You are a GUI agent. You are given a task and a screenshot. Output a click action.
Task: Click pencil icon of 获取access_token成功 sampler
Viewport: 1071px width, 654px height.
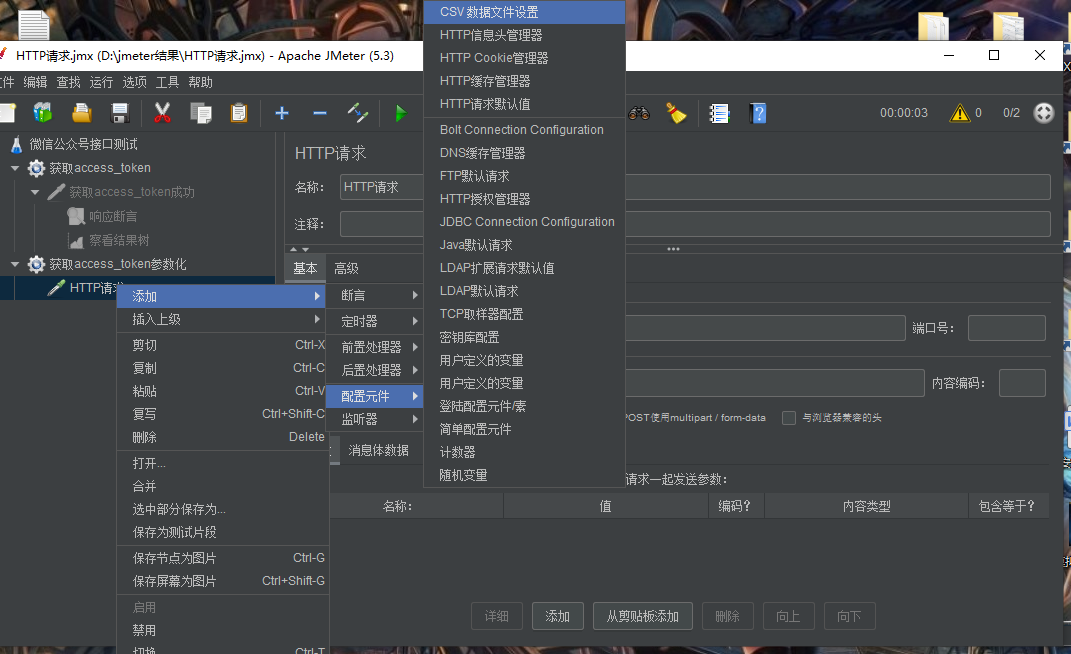[56, 192]
